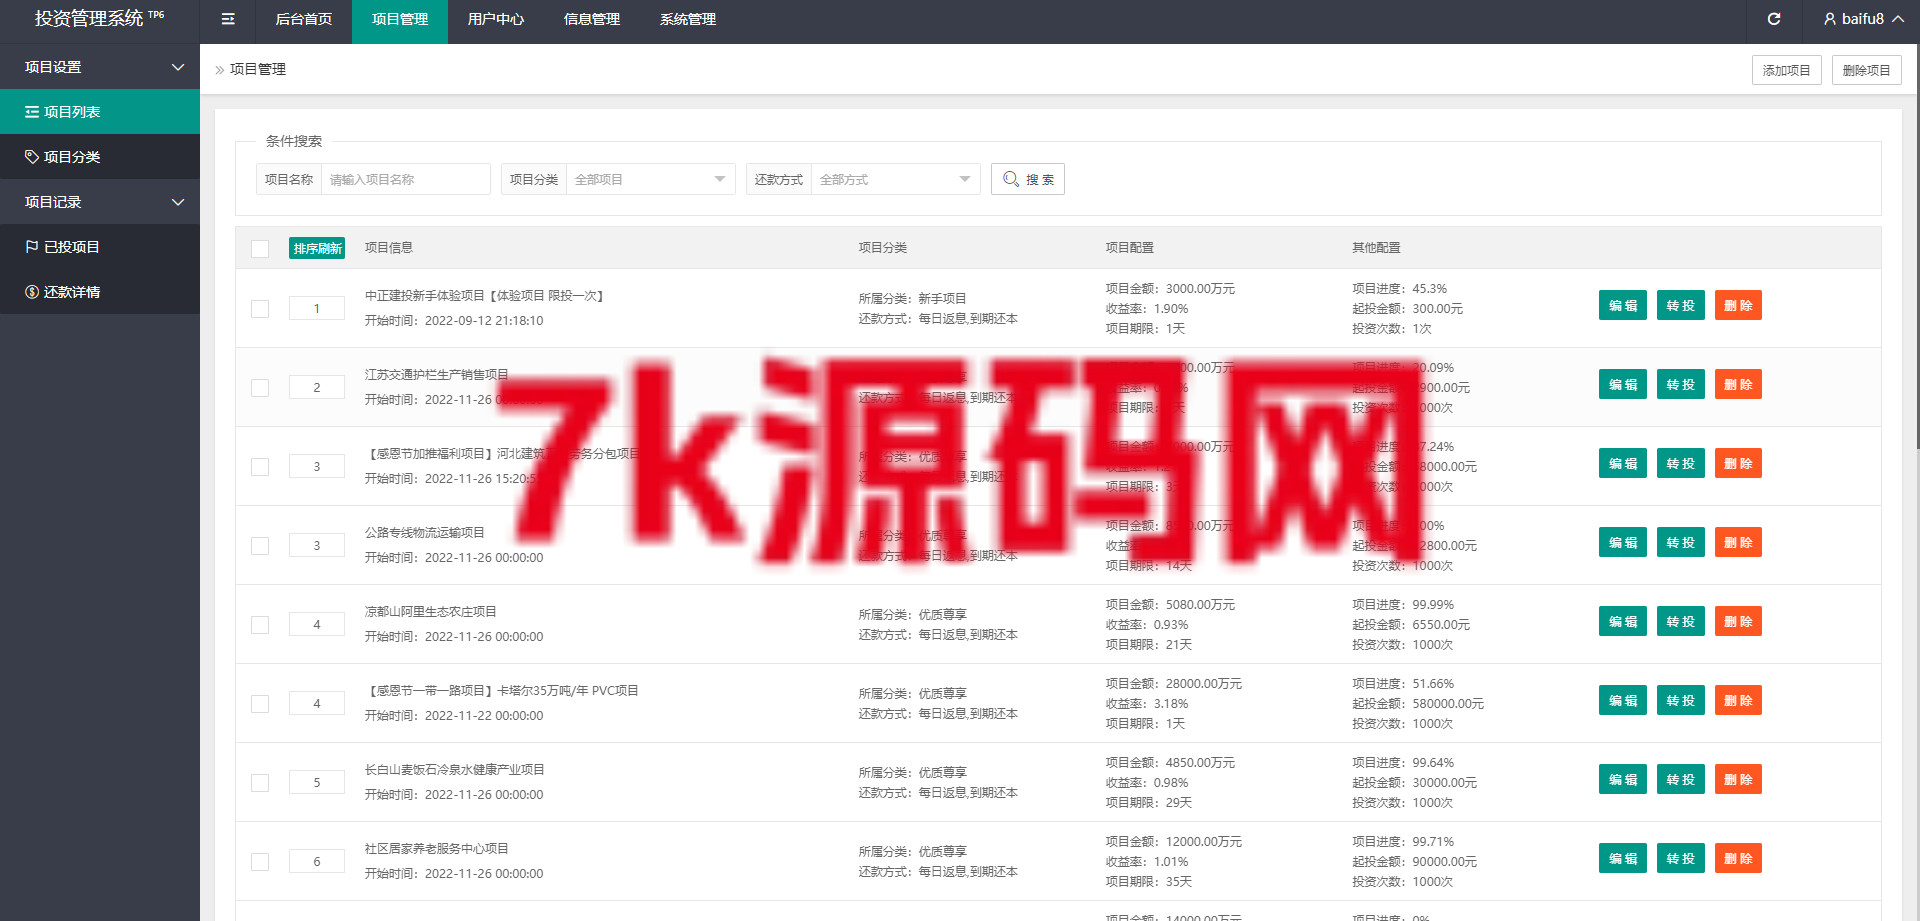Click the 项目信息 column header

tap(389, 248)
